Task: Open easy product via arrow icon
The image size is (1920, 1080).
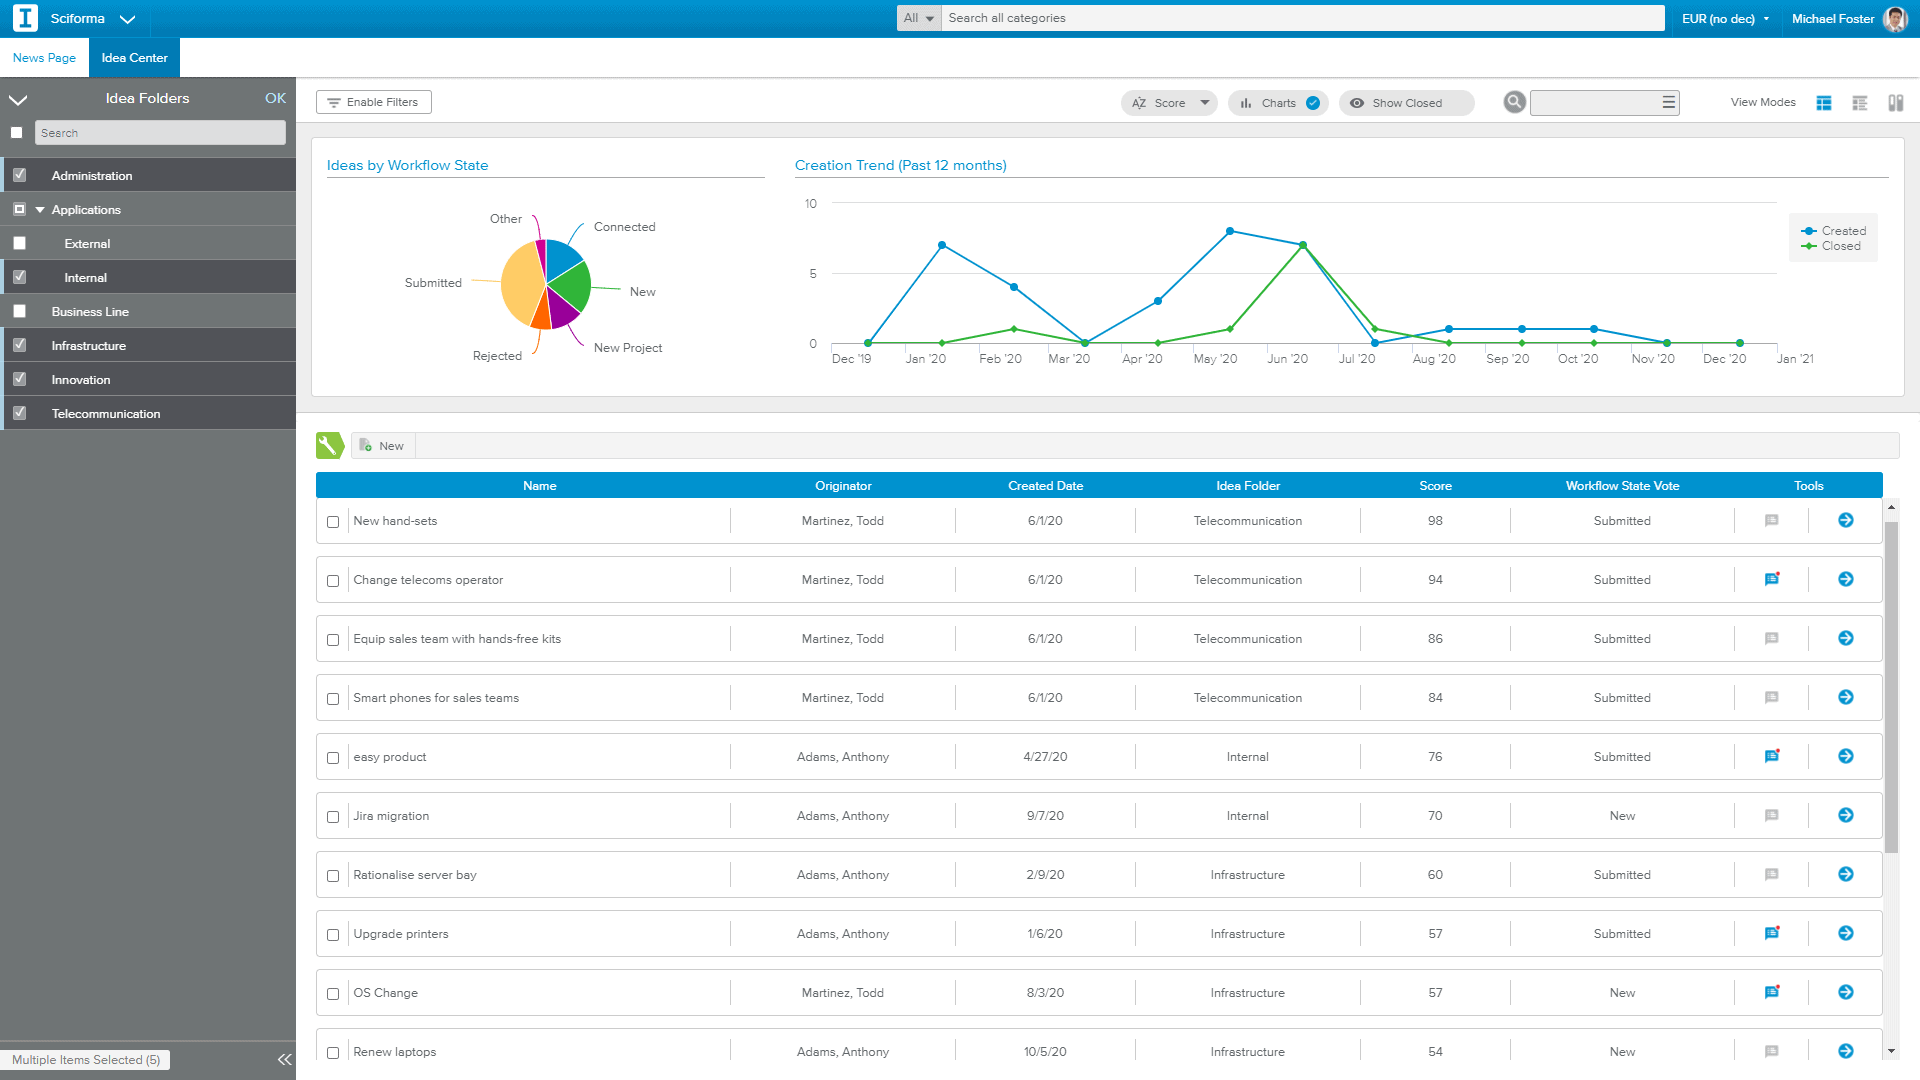Action: pyautogui.click(x=1846, y=756)
